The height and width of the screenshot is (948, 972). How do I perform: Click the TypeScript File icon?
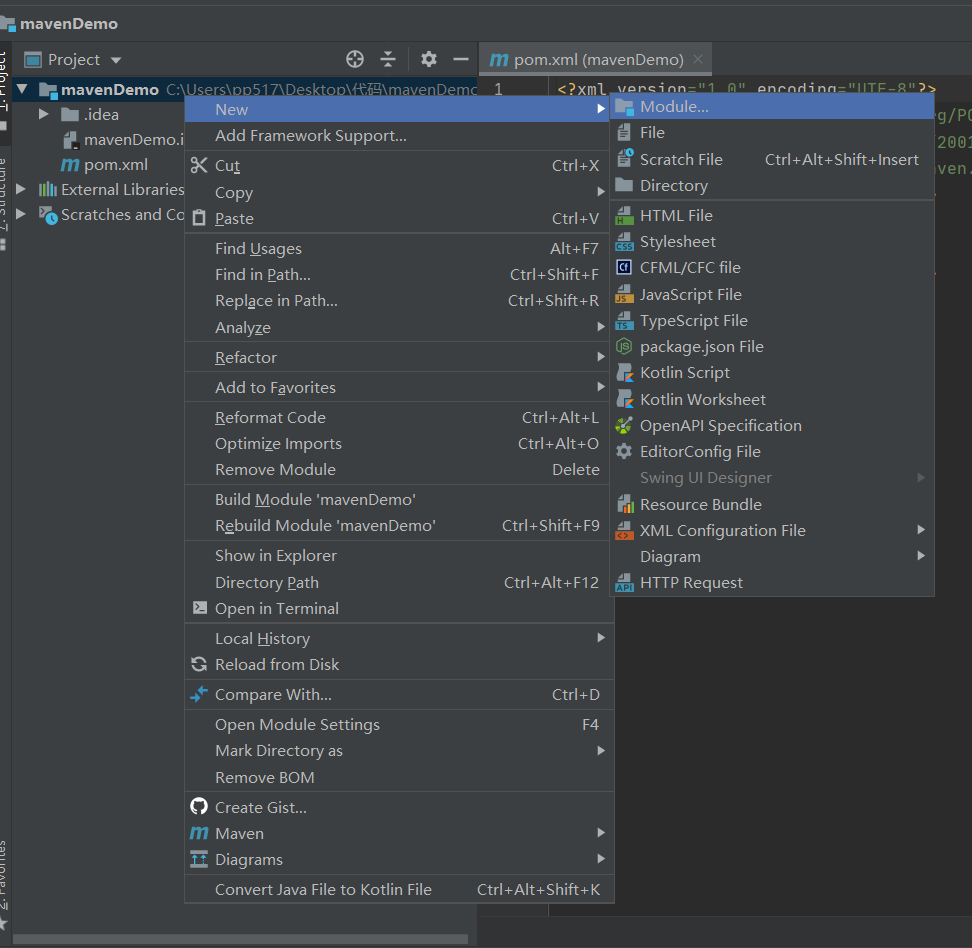coord(624,321)
